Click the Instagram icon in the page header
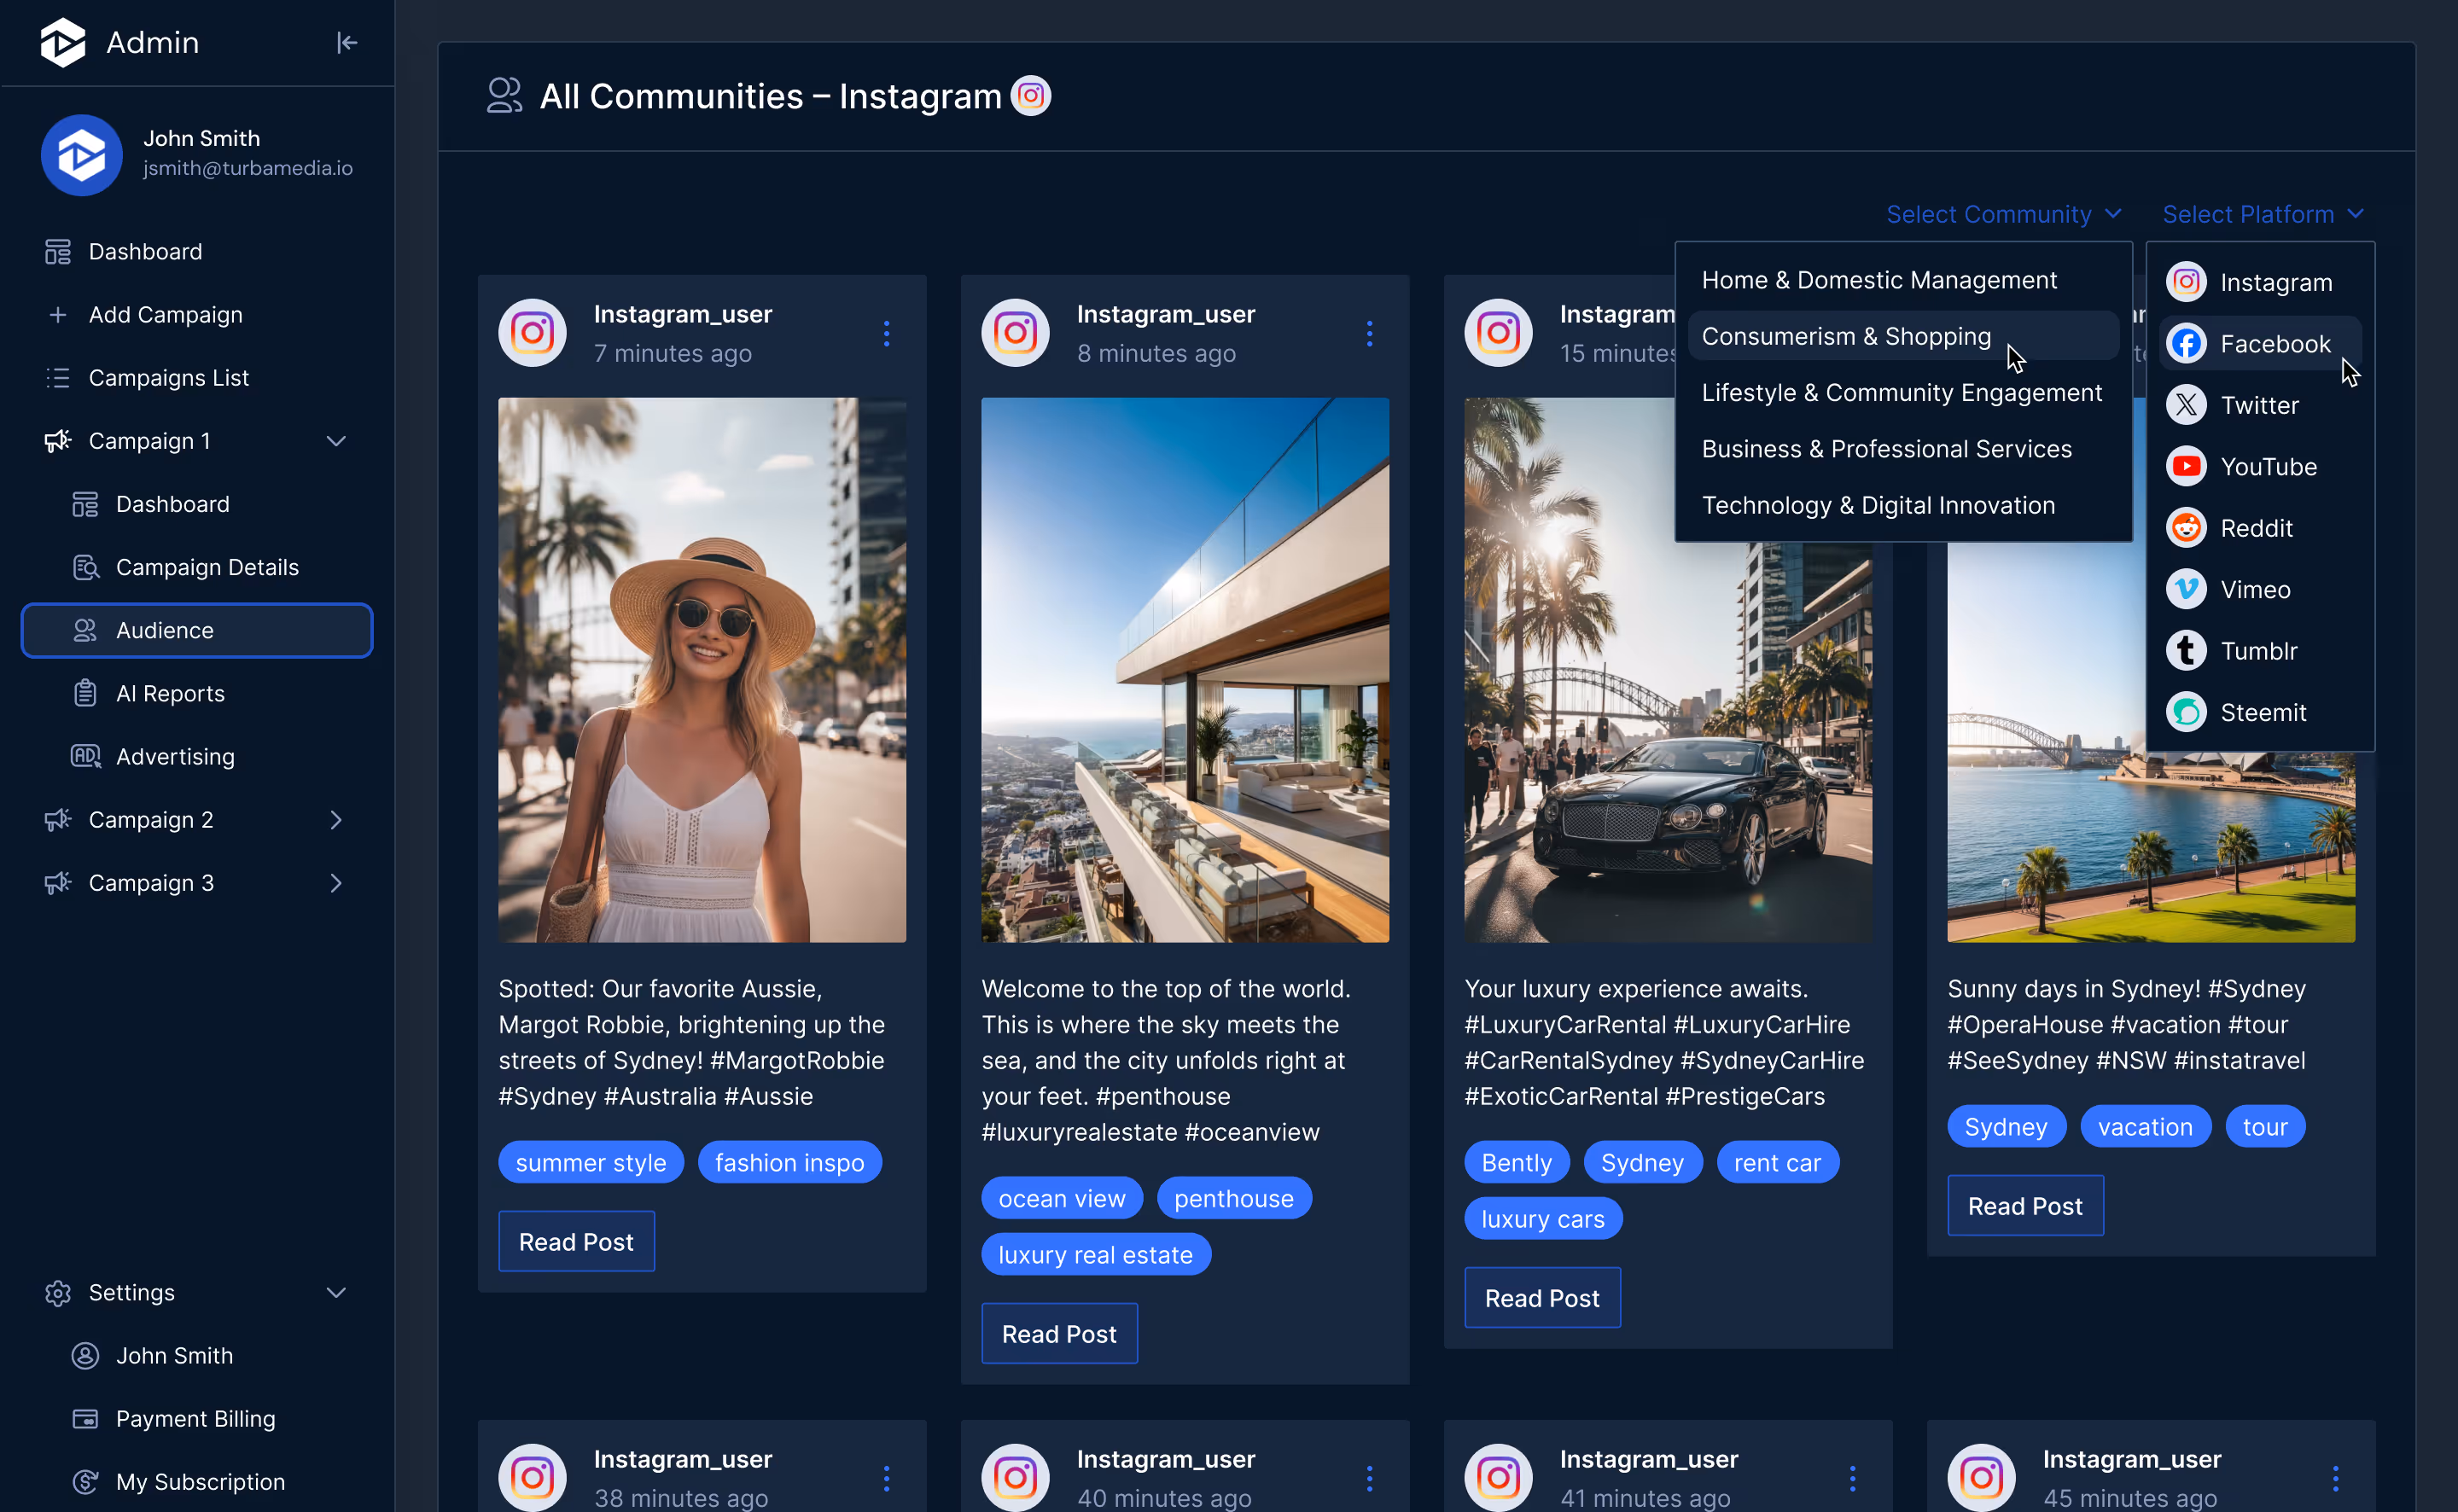Screen dimensions: 2458x1512 point(1031,95)
